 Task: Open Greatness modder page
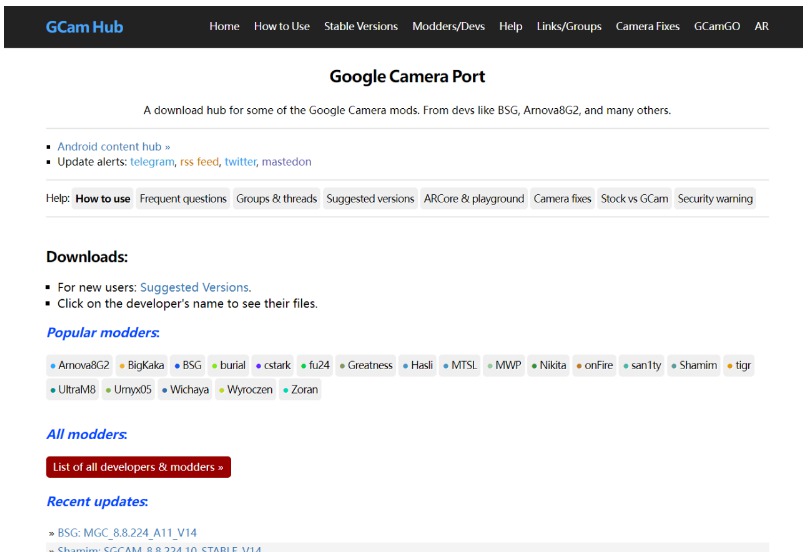coord(365,365)
